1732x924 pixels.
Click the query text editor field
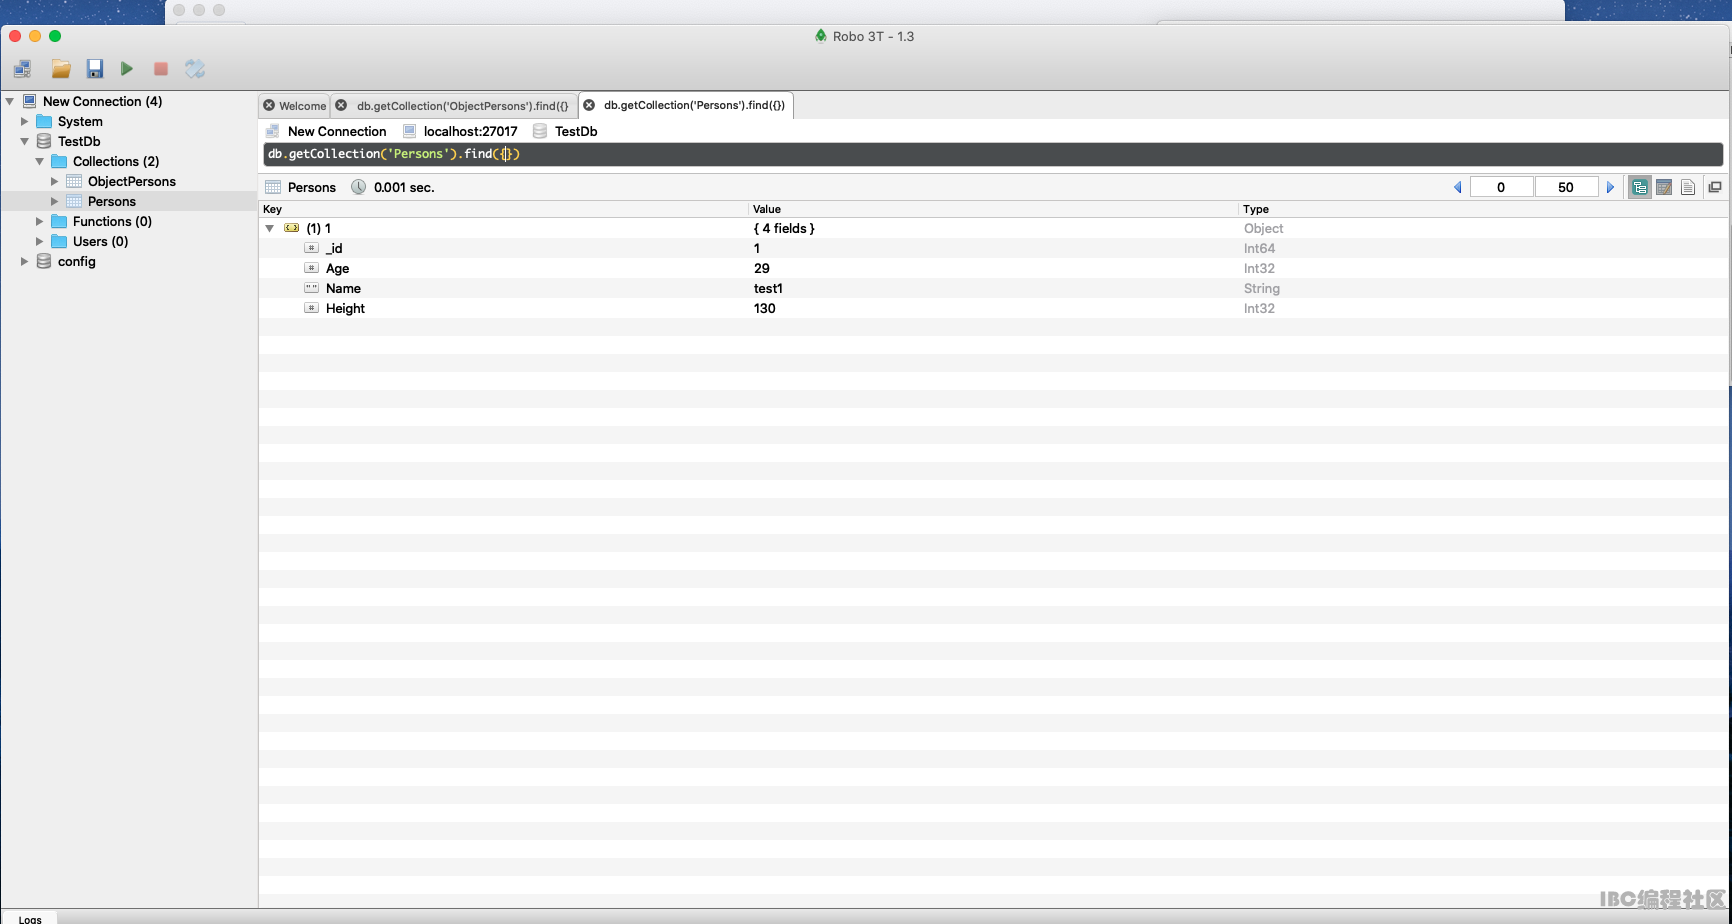point(992,154)
